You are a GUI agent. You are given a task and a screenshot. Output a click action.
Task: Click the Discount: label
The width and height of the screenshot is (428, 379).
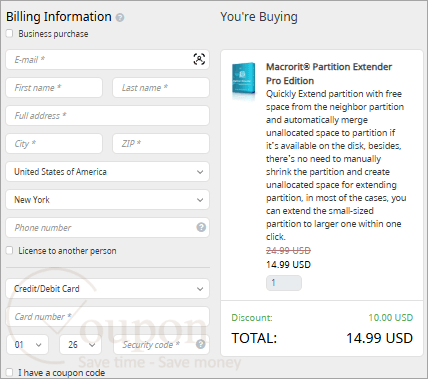pos(252,317)
